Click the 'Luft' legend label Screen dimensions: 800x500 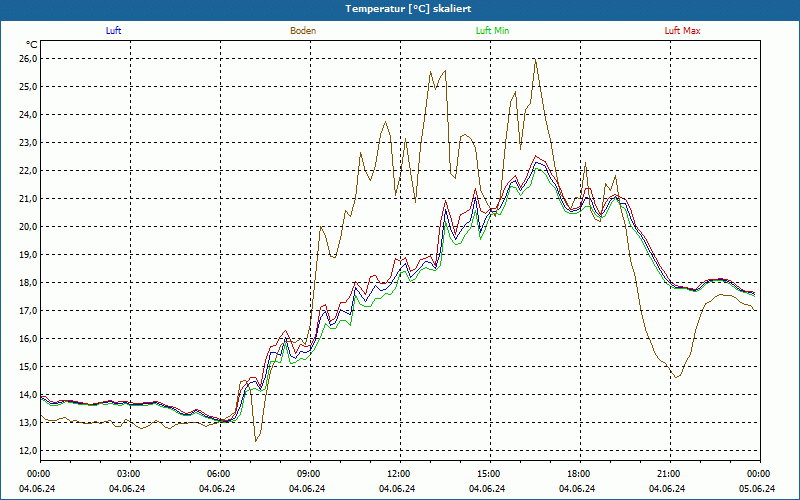[113, 31]
